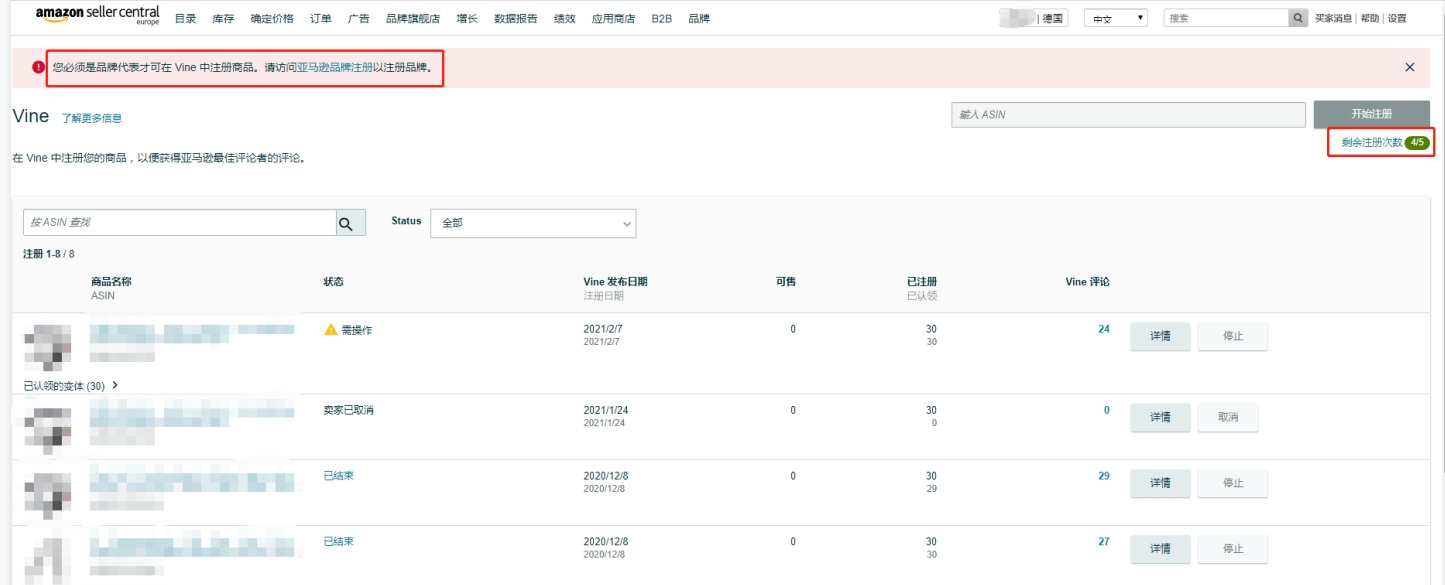Open the 应用商店 menu
The height and width of the screenshot is (585, 1445).
coord(613,18)
